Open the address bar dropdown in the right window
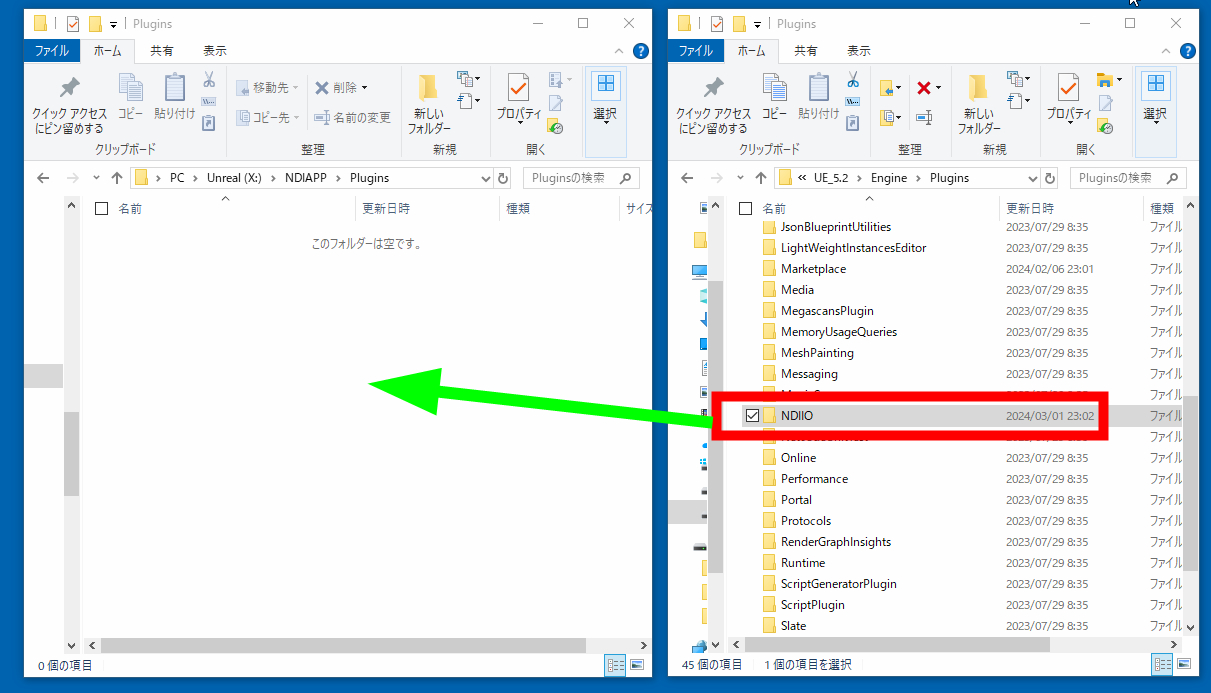The height and width of the screenshot is (693, 1211). click(1033, 178)
